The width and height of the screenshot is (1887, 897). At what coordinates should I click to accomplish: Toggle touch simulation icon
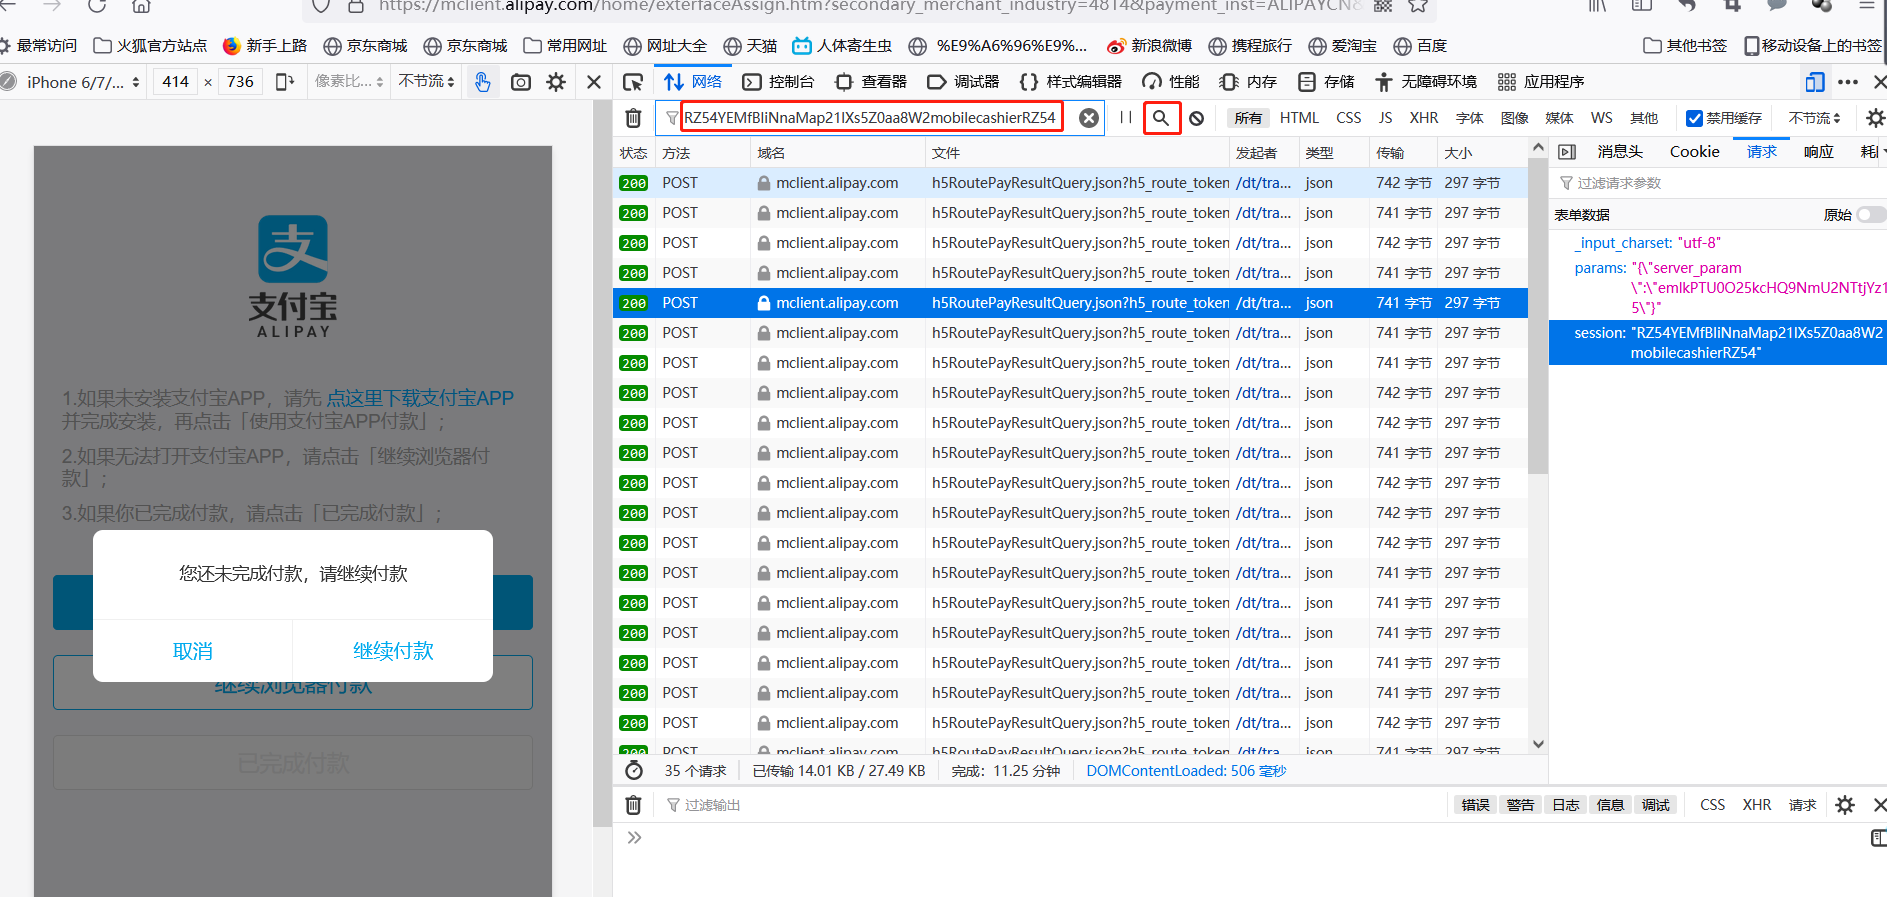click(483, 82)
